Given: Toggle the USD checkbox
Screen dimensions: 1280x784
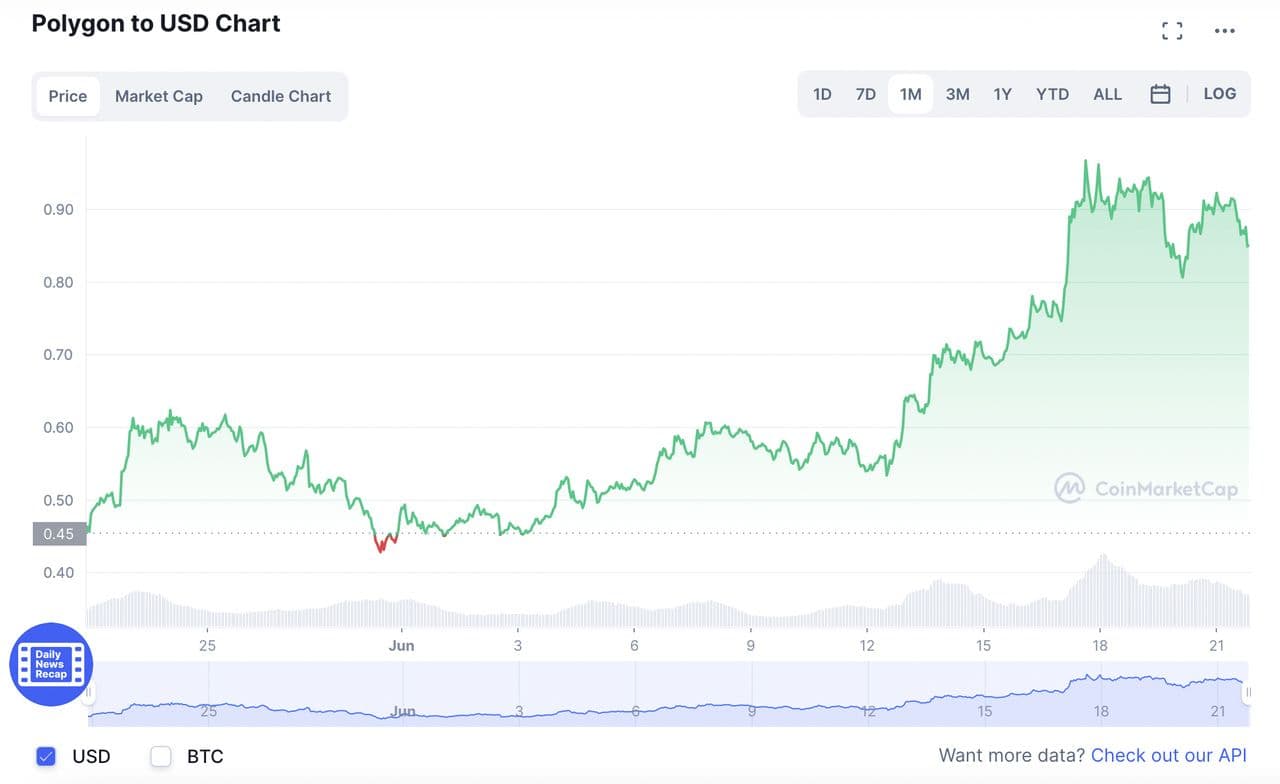Looking at the screenshot, I should (46, 756).
